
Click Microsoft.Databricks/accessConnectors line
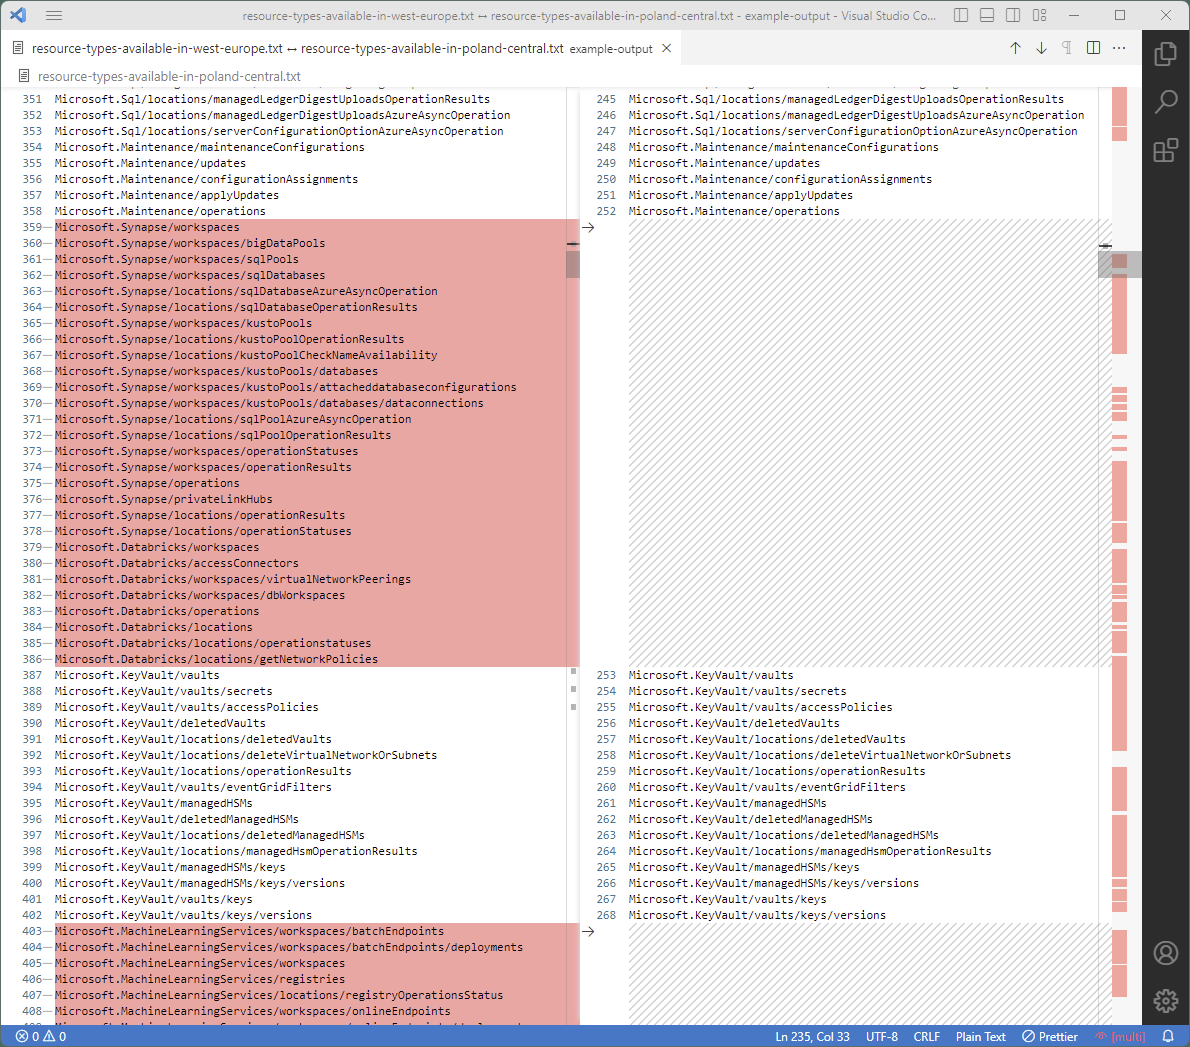tap(176, 563)
